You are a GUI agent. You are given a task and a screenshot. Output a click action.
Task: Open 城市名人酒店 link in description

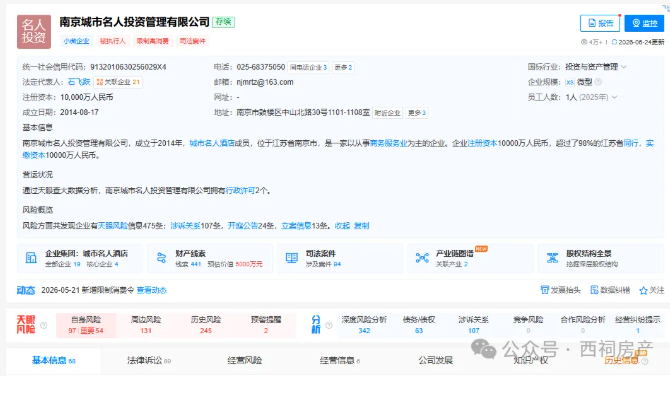[212, 144]
